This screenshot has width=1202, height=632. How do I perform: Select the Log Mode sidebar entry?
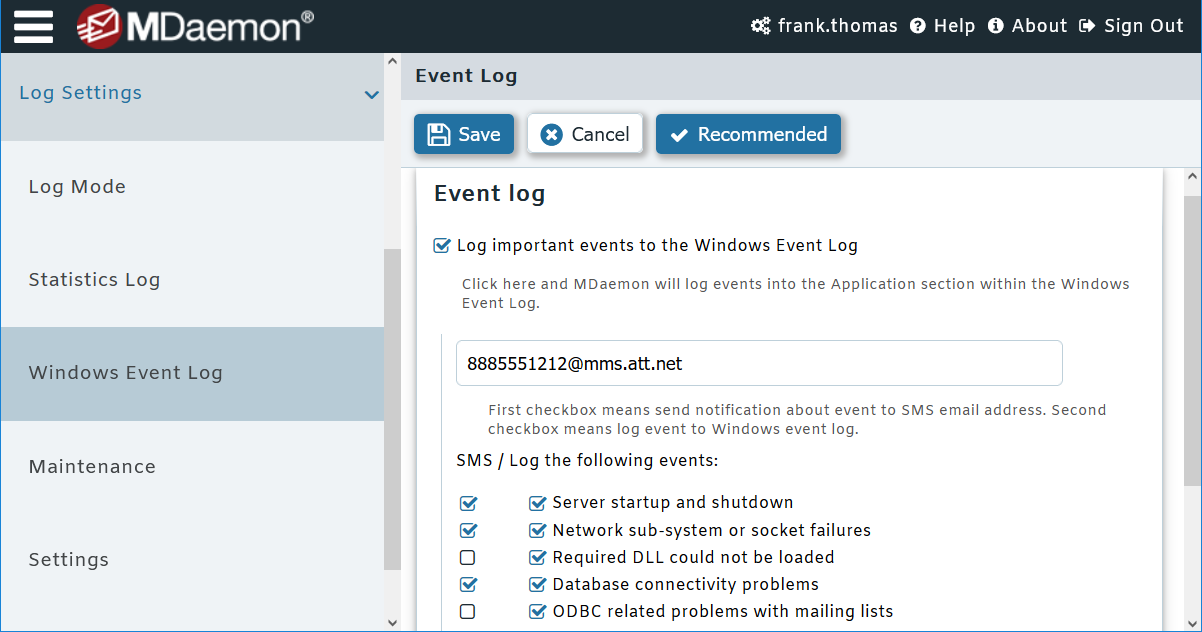[x=77, y=187]
